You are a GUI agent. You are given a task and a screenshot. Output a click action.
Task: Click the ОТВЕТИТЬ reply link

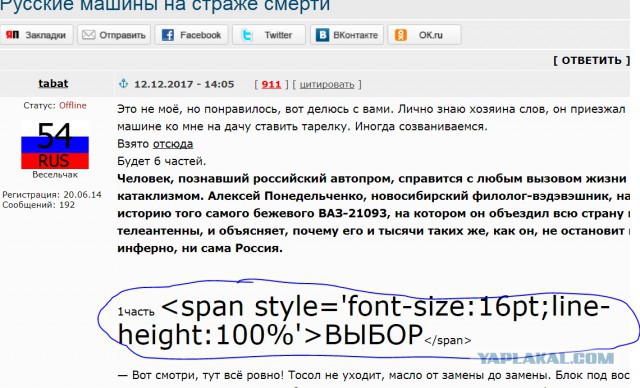(592, 60)
